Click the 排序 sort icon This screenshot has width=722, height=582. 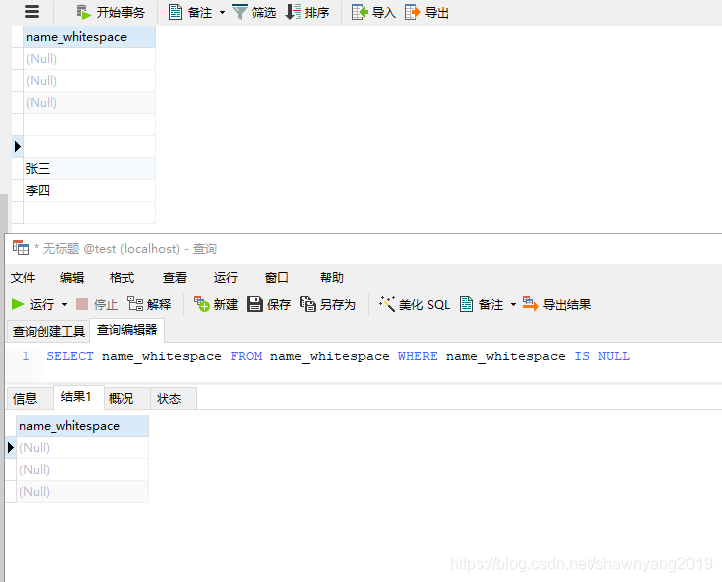click(293, 12)
